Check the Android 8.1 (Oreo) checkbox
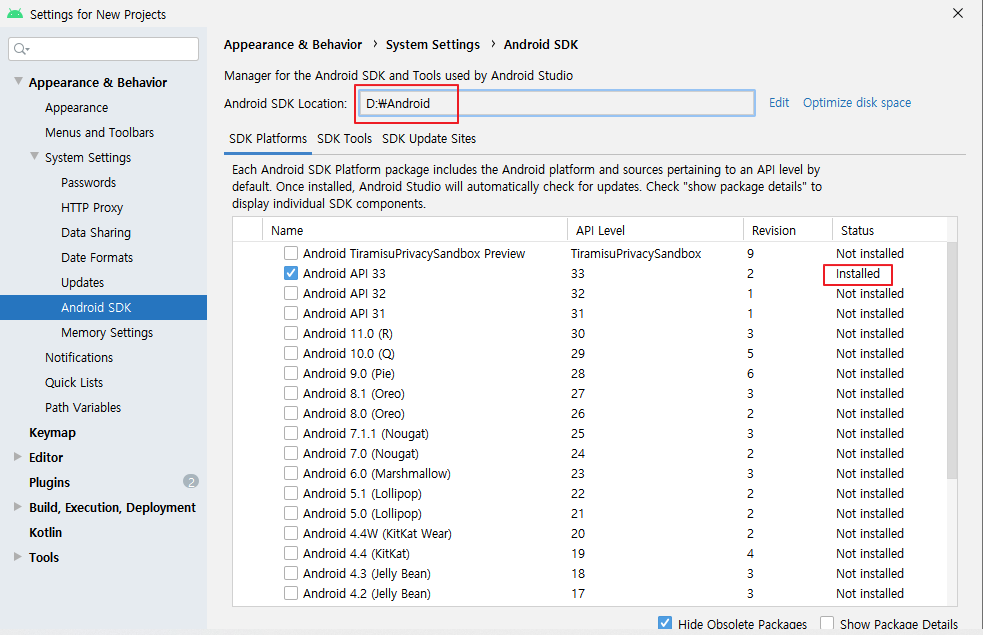The image size is (983, 635). coord(290,394)
